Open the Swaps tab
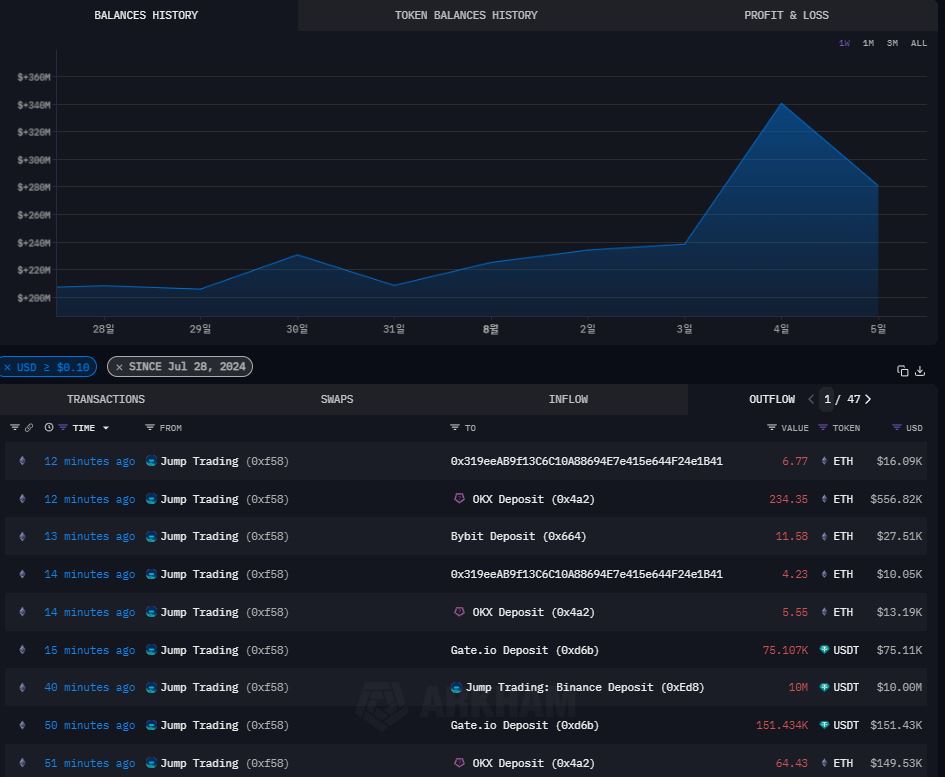 [x=337, y=399]
